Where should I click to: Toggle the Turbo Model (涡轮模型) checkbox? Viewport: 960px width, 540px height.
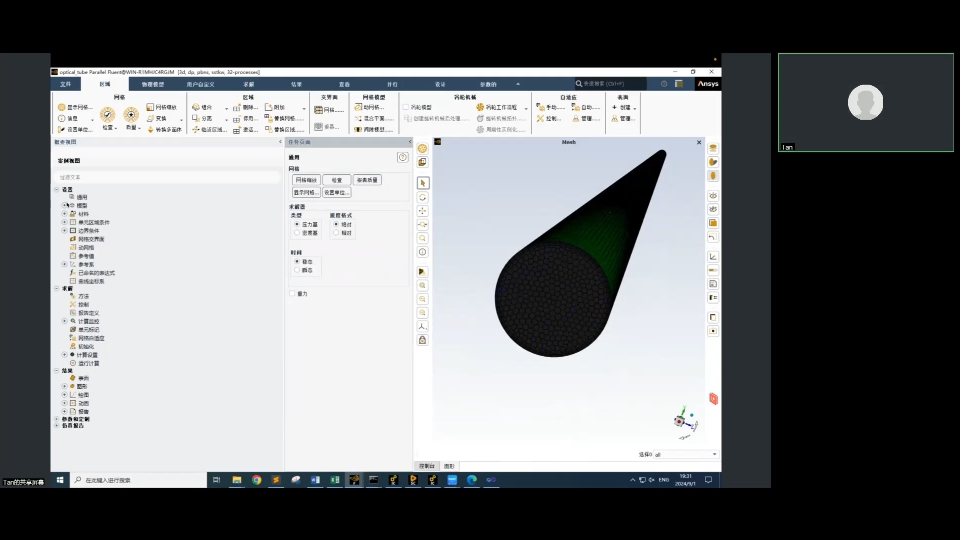pos(405,107)
